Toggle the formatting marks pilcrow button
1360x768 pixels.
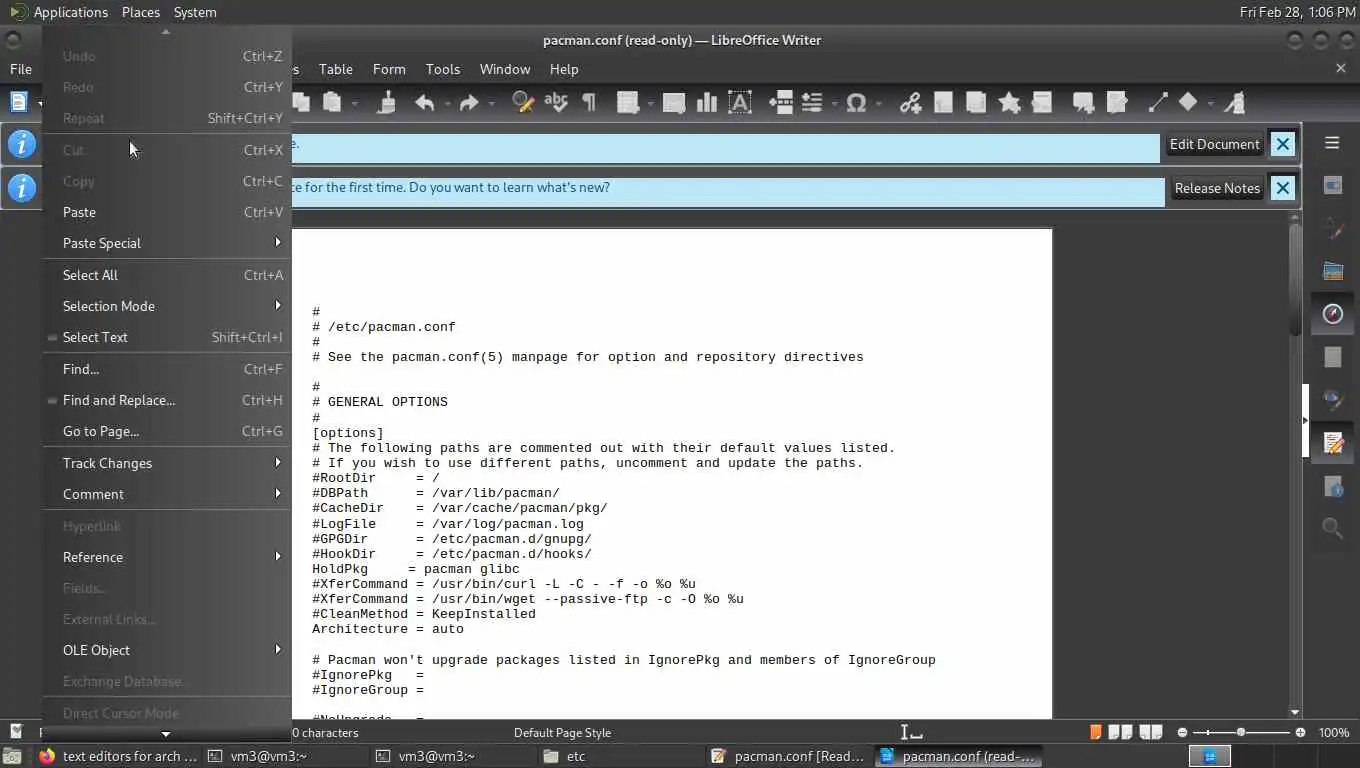[589, 102]
